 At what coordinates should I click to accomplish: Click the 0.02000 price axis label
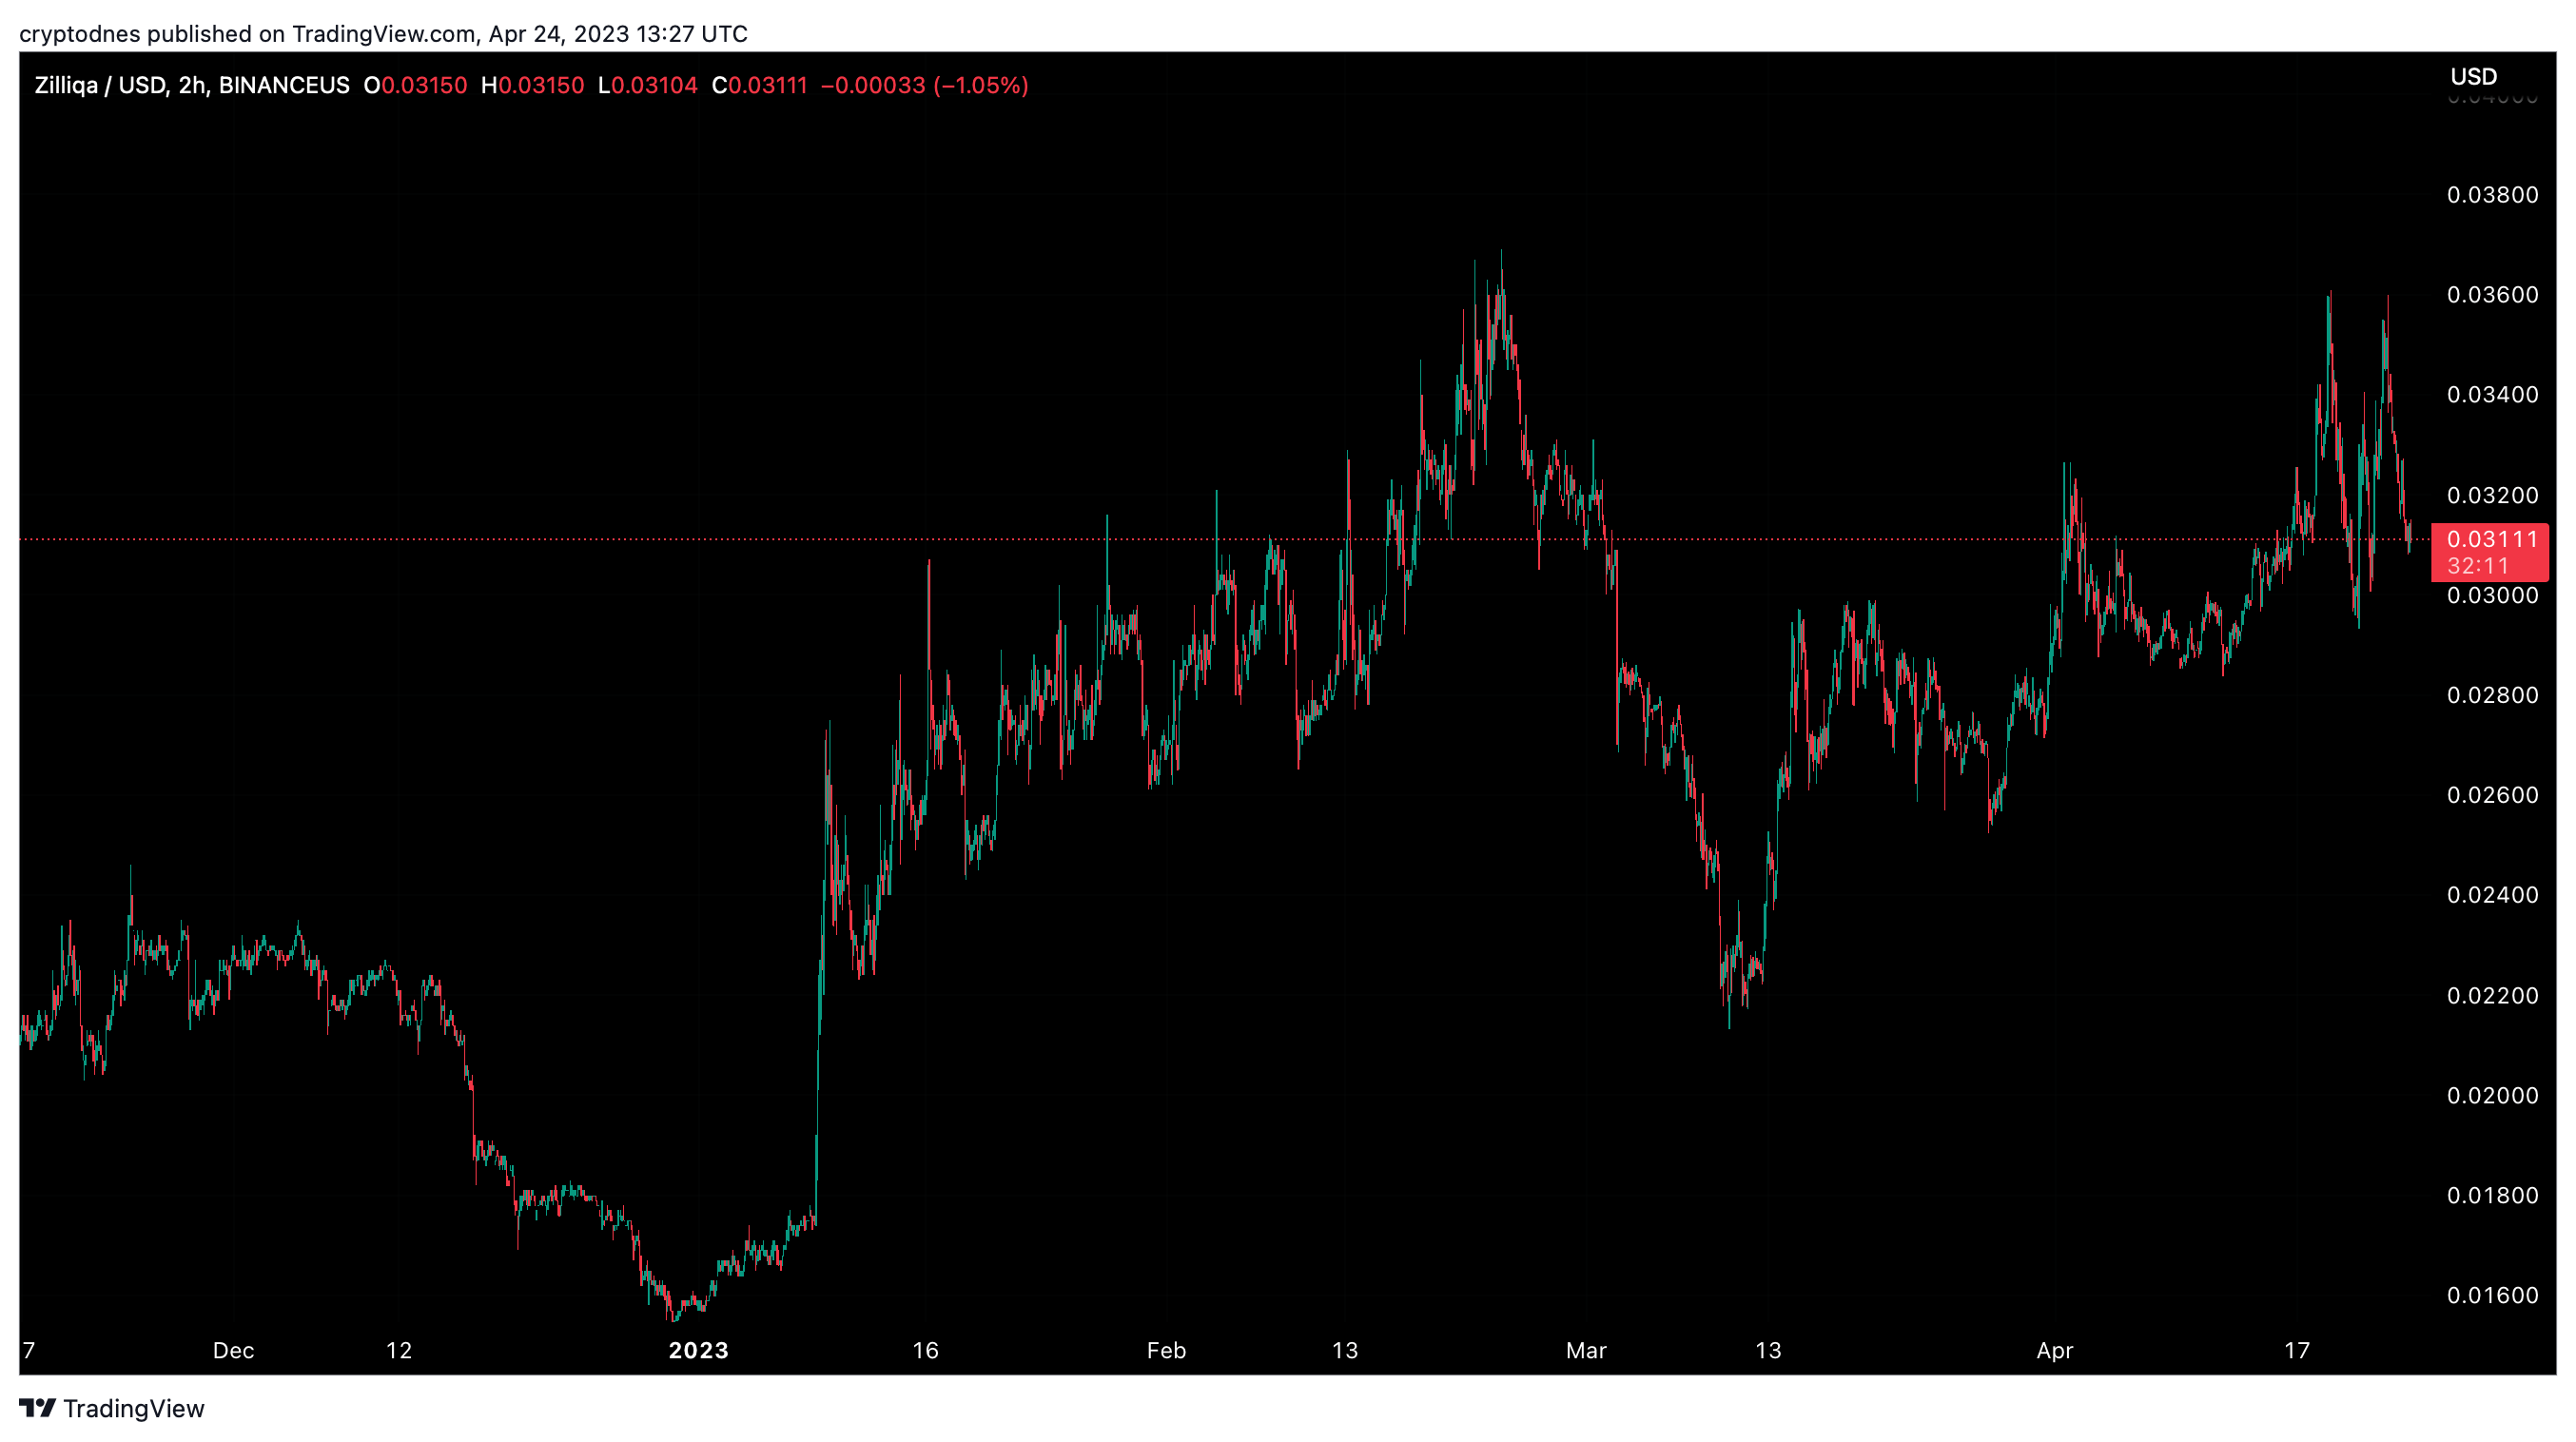pos(2493,1096)
